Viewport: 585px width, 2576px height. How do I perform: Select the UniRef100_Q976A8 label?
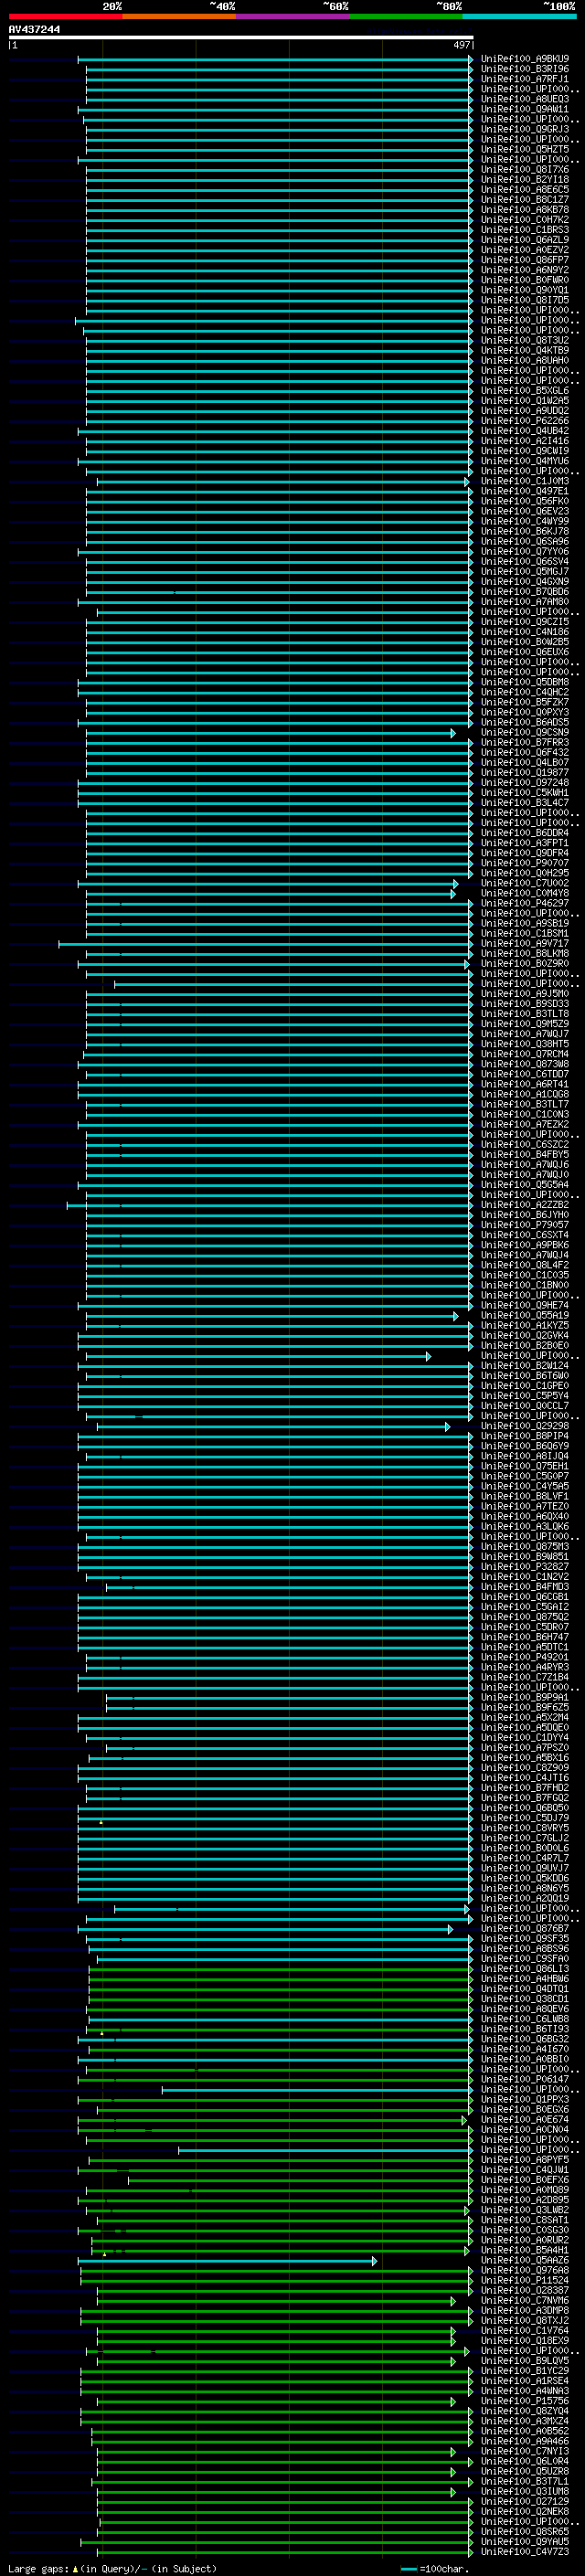525,2270
